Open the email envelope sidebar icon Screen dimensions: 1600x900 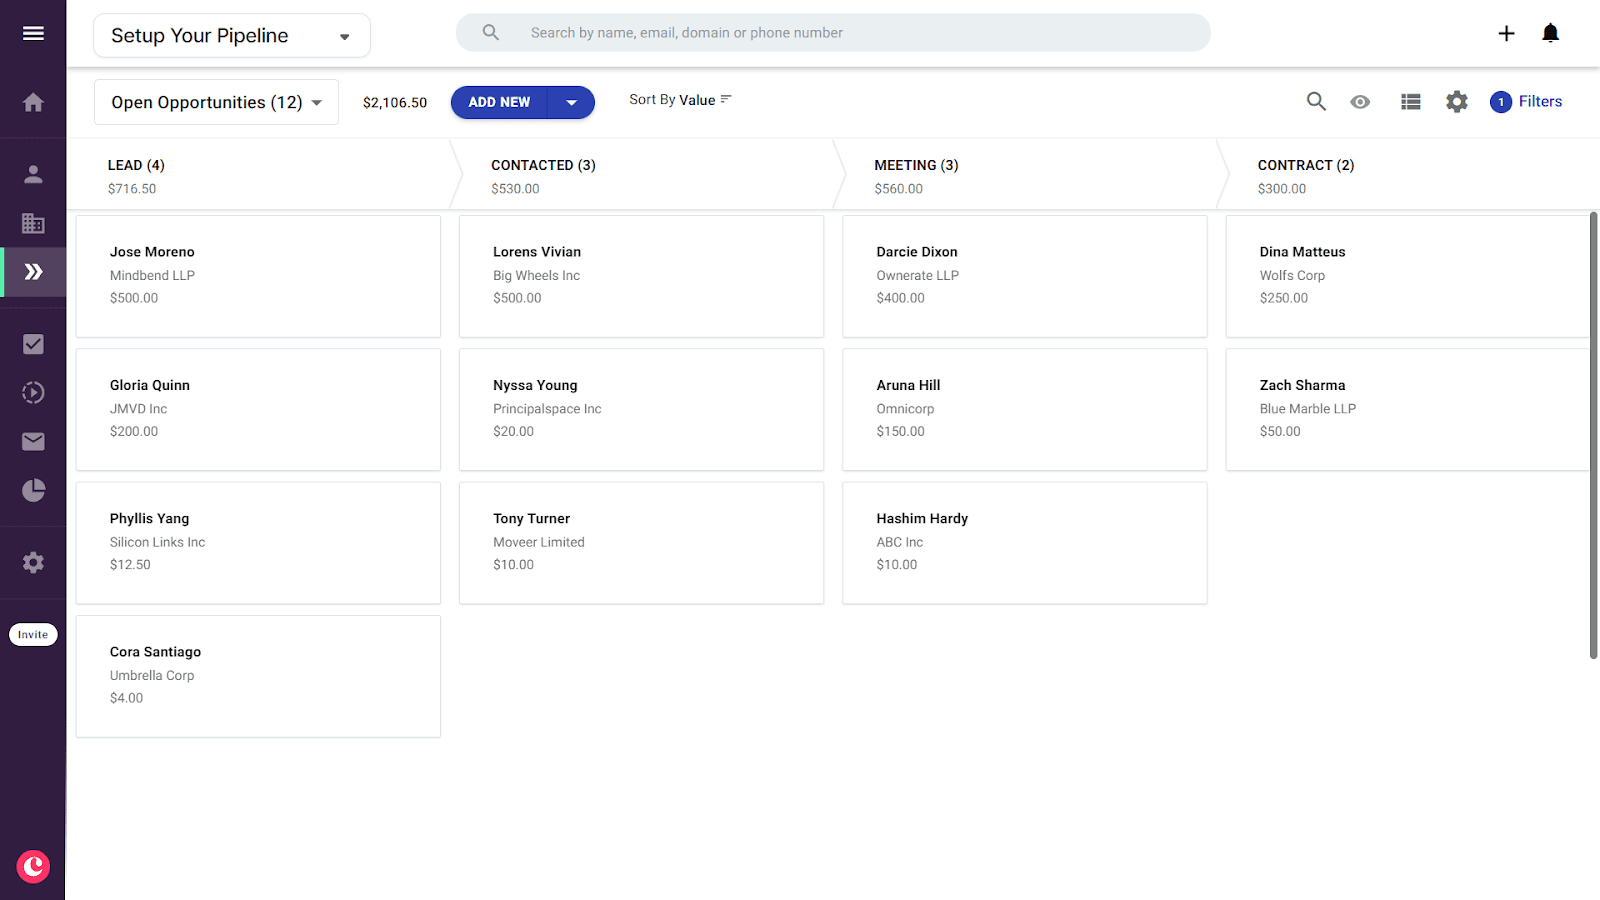point(33,441)
